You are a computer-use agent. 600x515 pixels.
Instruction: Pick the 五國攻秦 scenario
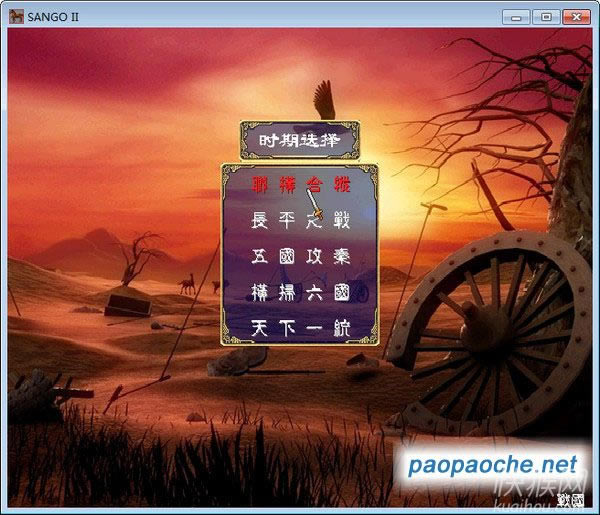tap(300, 256)
